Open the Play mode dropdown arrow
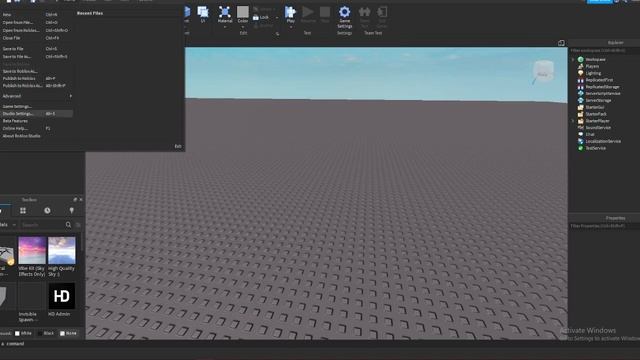 click(291, 27)
